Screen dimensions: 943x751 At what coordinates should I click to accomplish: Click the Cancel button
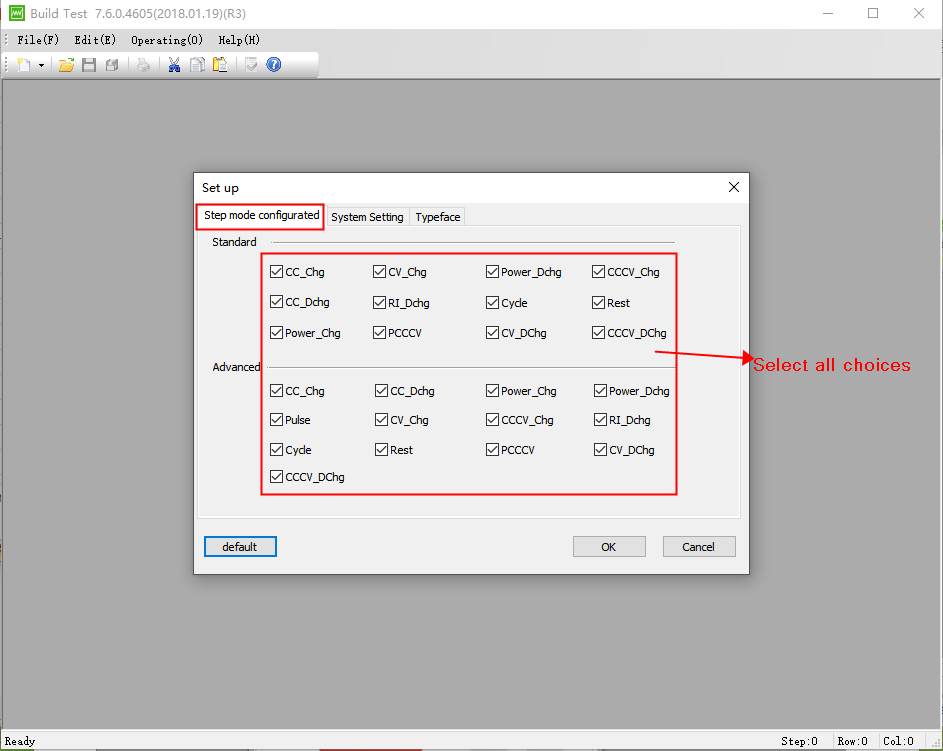pos(698,547)
